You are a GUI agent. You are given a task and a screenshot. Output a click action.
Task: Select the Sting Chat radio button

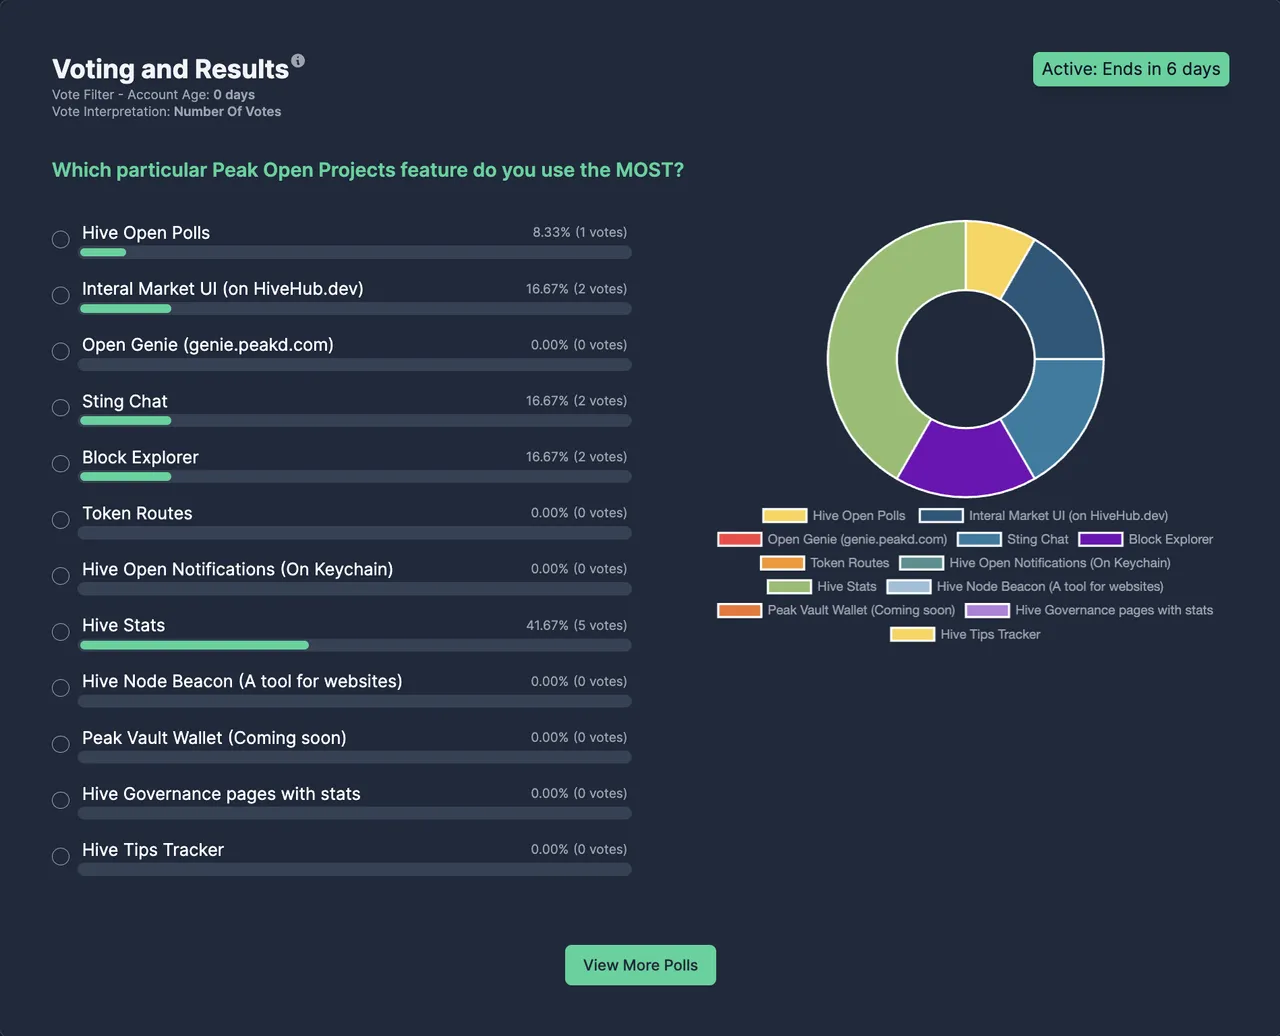61,407
